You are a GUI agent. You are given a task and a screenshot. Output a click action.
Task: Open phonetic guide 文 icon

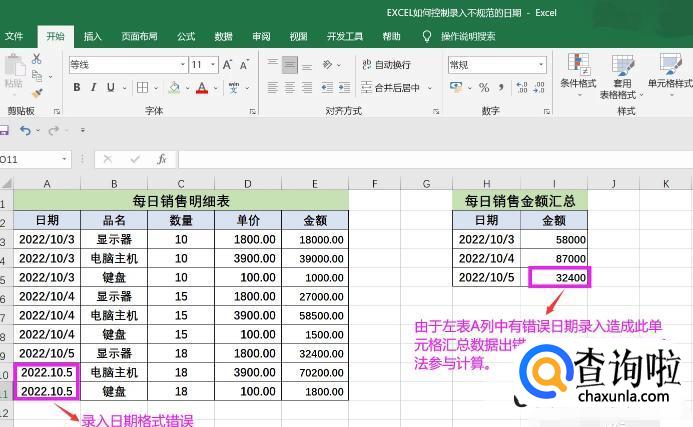pyautogui.click(x=234, y=88)
